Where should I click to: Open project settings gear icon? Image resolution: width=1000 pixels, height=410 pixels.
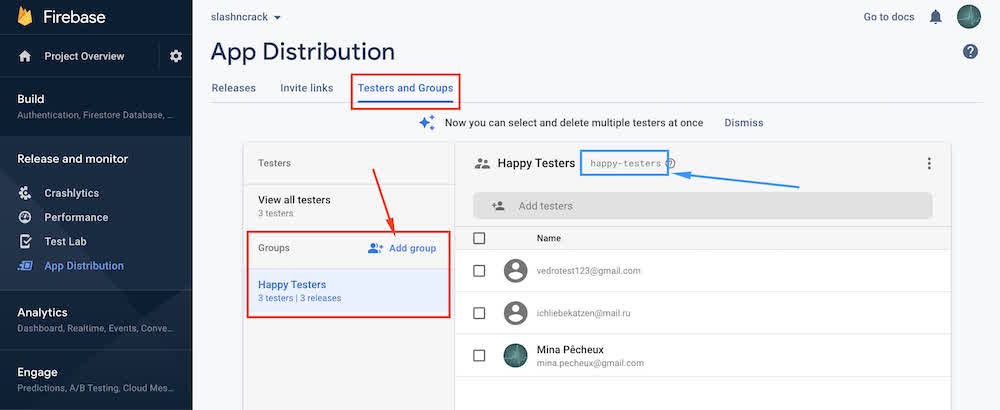(176, 56)
